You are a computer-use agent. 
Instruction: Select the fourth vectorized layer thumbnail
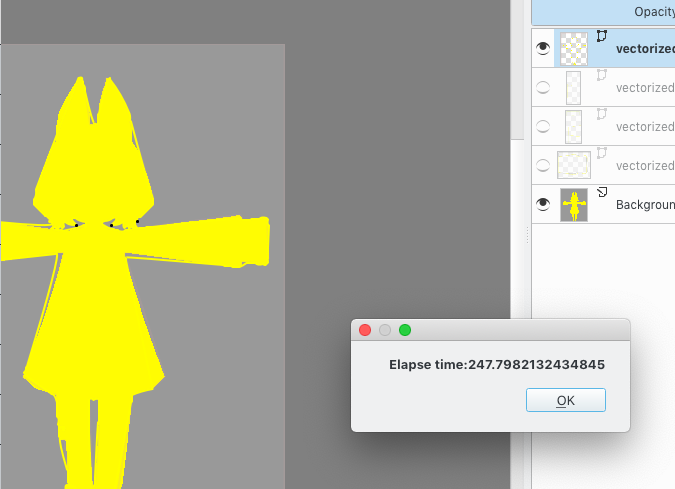pos(573,165)
